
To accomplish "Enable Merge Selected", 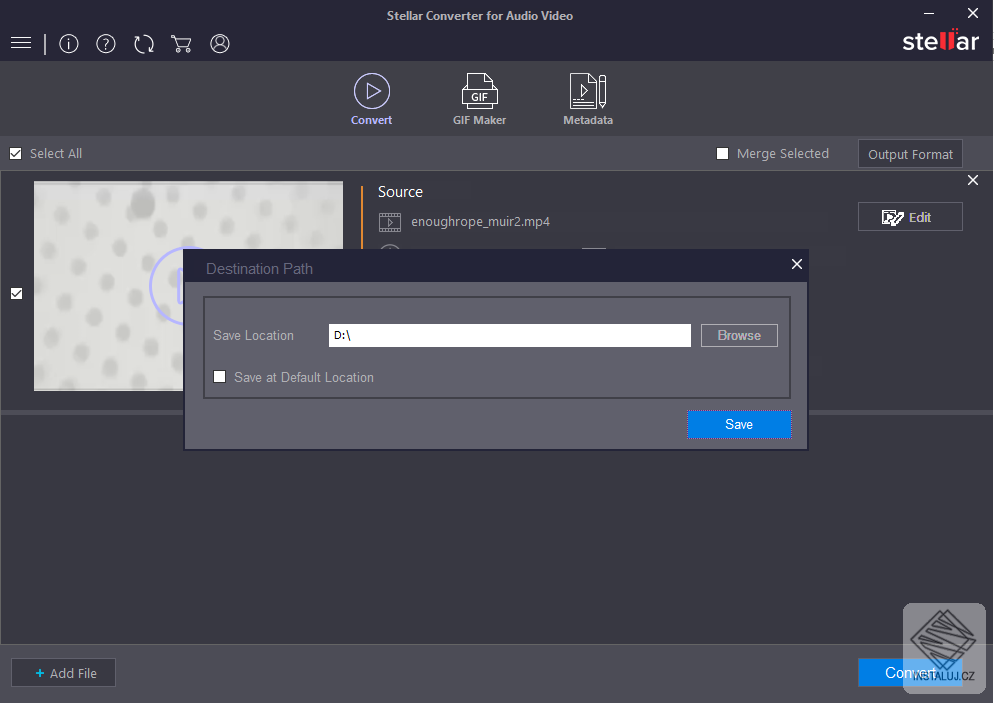I will pyautogui.click(x=722, y=153).
